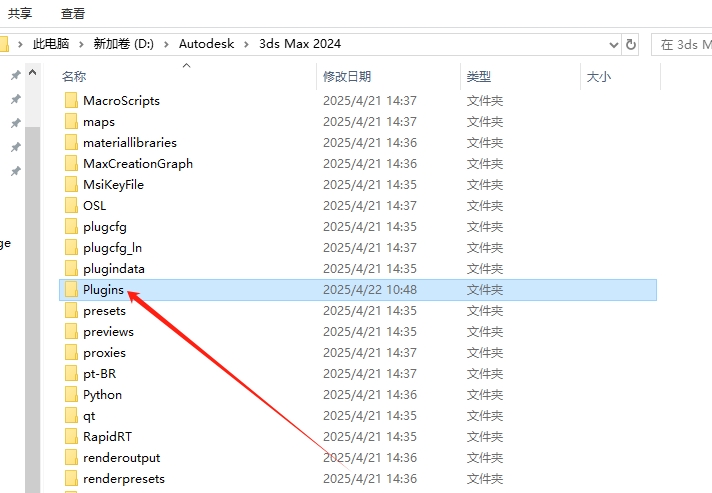Image resolution: width=712 pixels, height=493 pixels.
Task: Click the MacroScripts folder icon
Action: 70,100
